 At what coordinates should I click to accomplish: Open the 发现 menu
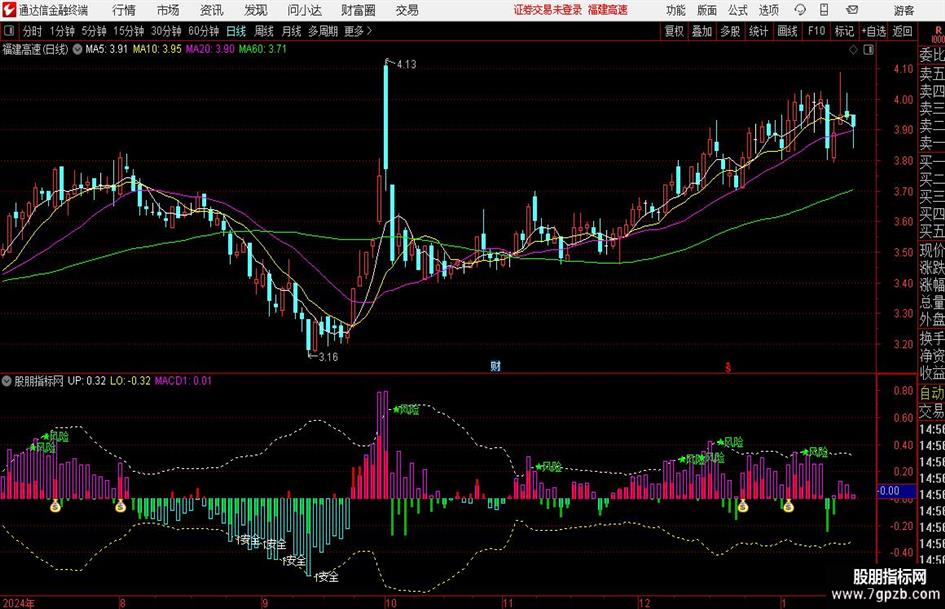(255, 10)
